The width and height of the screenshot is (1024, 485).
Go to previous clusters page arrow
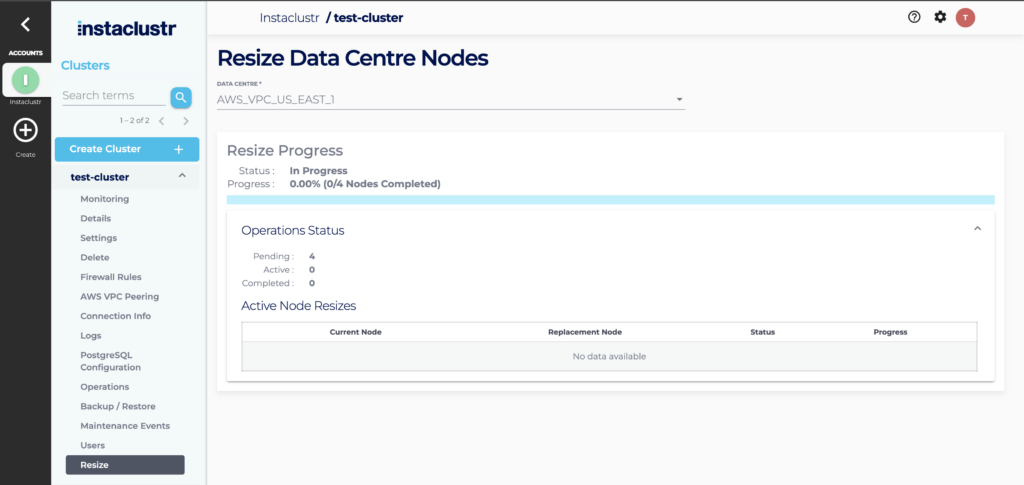click(x=162, y=121)
